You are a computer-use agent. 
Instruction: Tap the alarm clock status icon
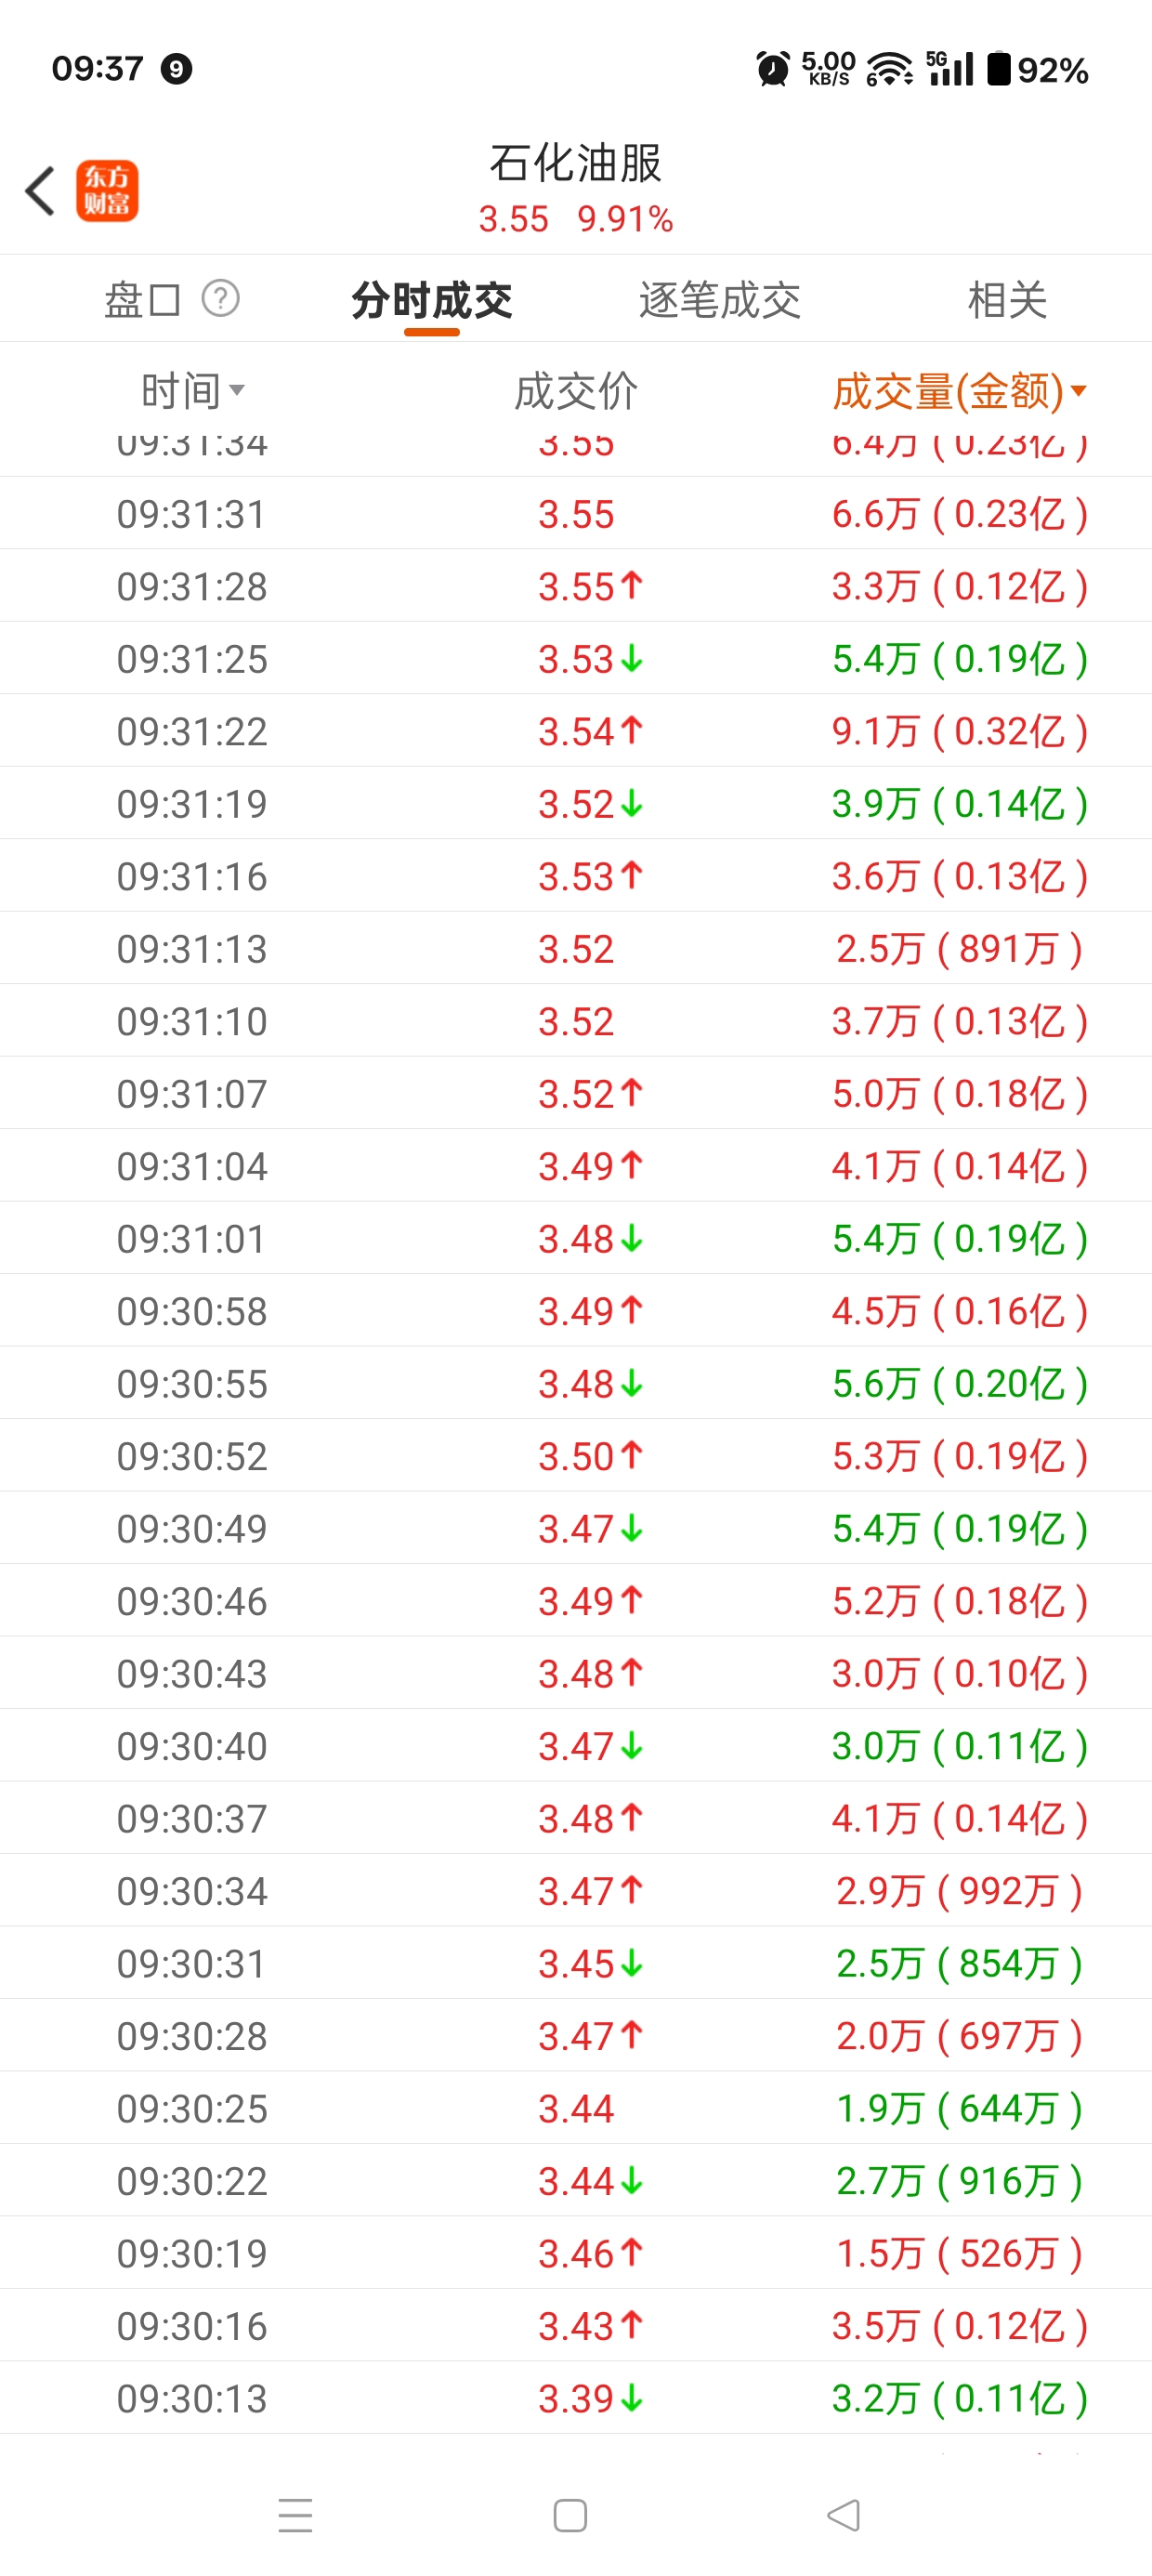pos(772,69)
